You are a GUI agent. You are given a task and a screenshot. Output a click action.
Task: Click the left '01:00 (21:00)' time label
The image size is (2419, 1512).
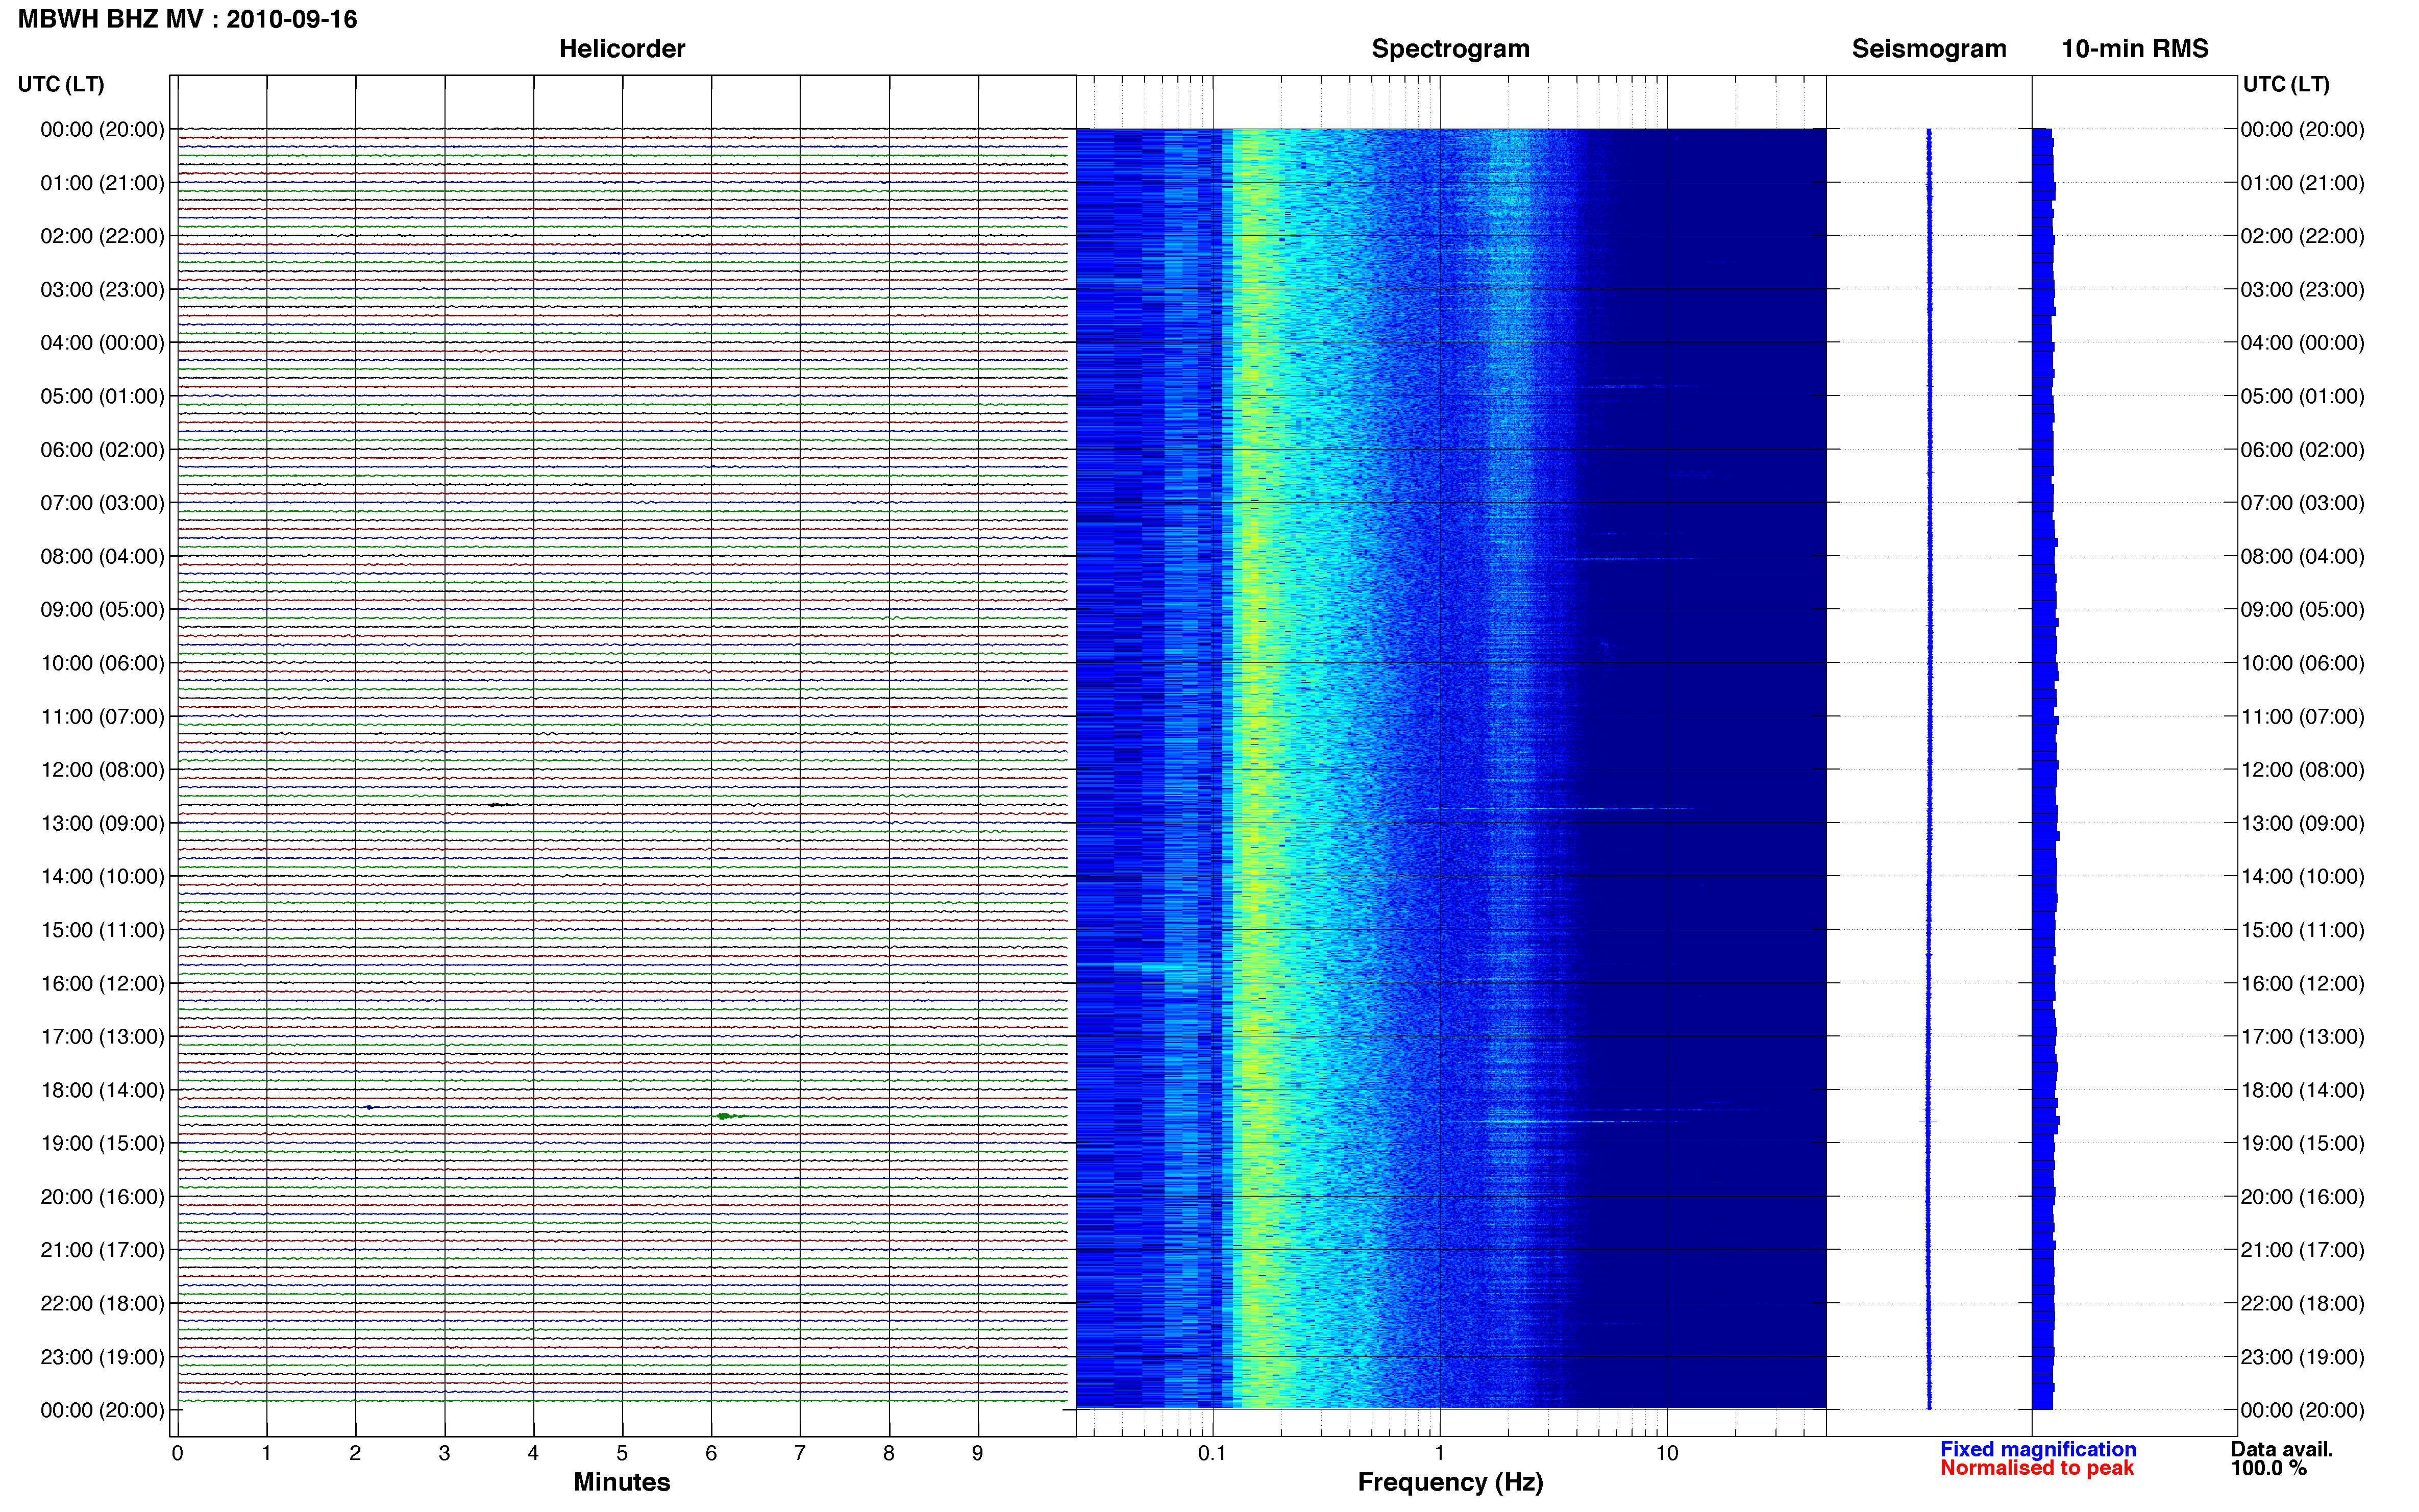102,183
